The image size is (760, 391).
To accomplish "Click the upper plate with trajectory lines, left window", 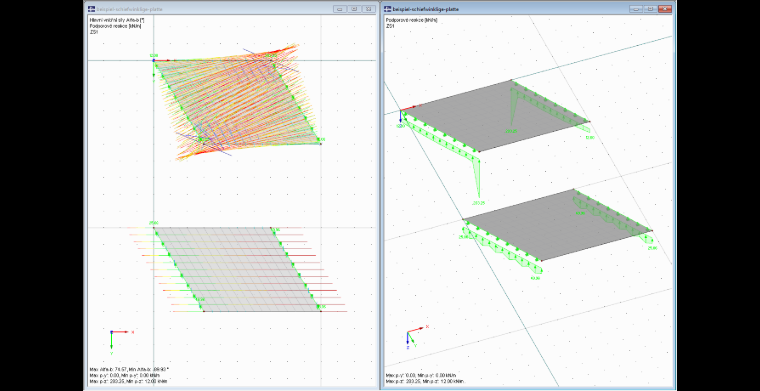I will click(x=237, y=102).
